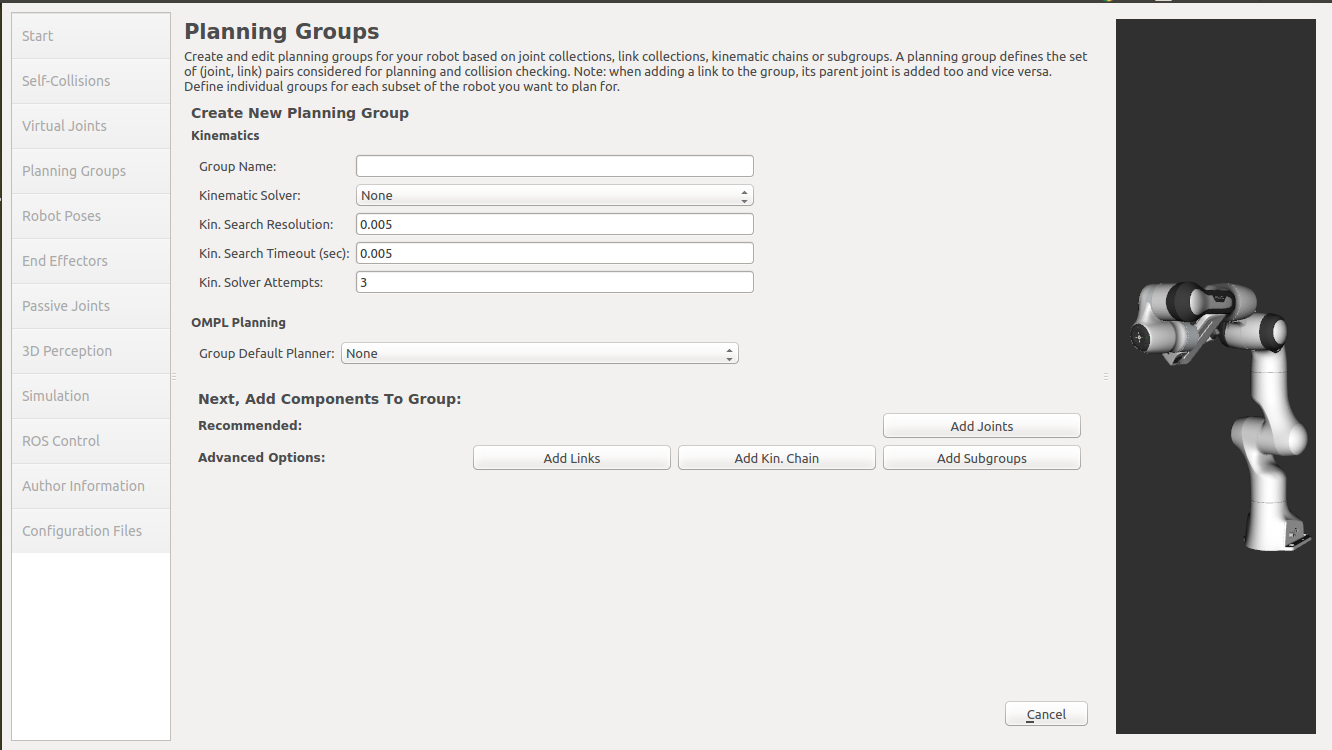Open End Effectors section

tap(91, 261)
